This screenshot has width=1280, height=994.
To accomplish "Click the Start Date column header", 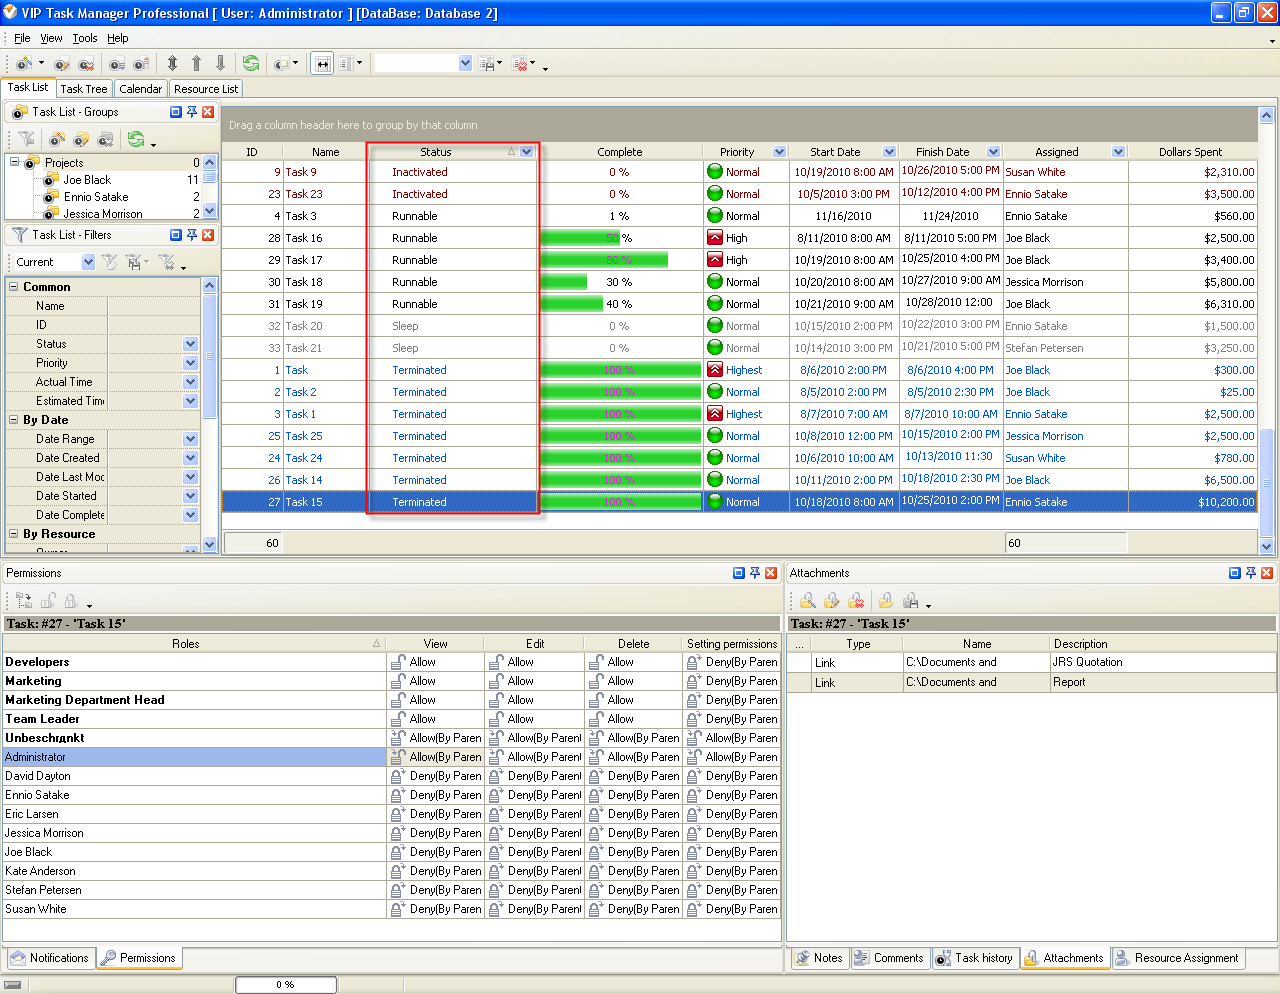I will [835, 152].
